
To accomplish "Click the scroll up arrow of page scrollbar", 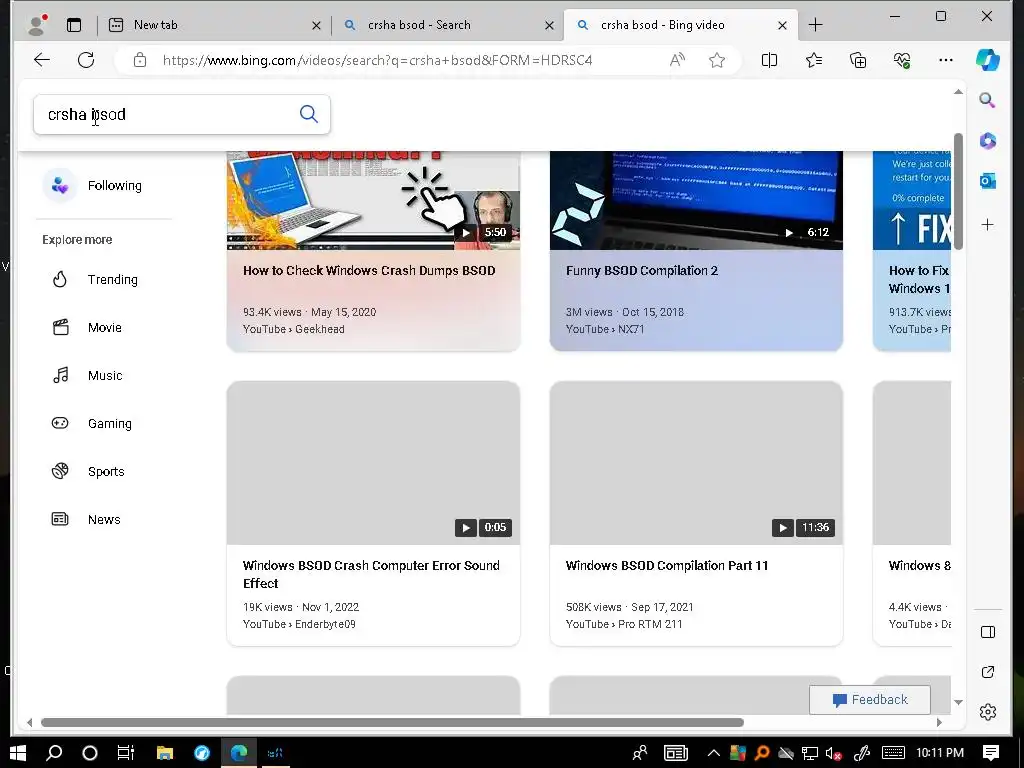I will [958, 92].
